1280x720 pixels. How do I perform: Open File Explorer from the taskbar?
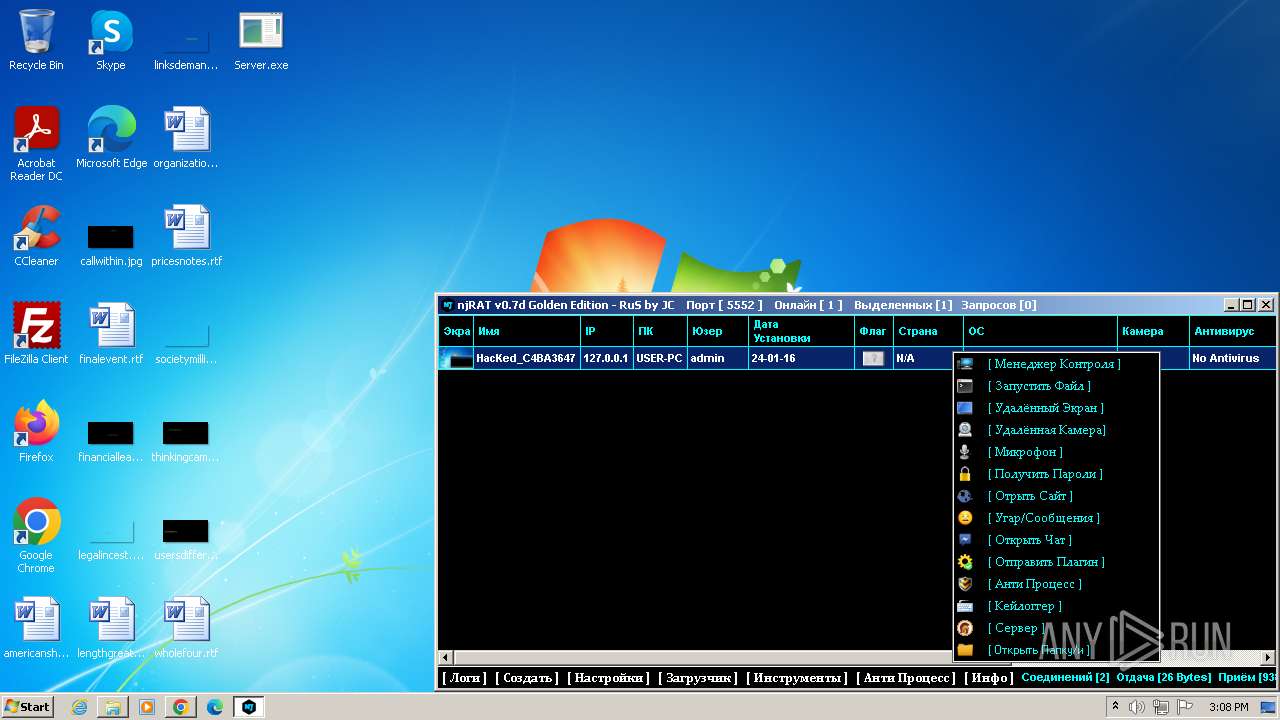[113, 707]
